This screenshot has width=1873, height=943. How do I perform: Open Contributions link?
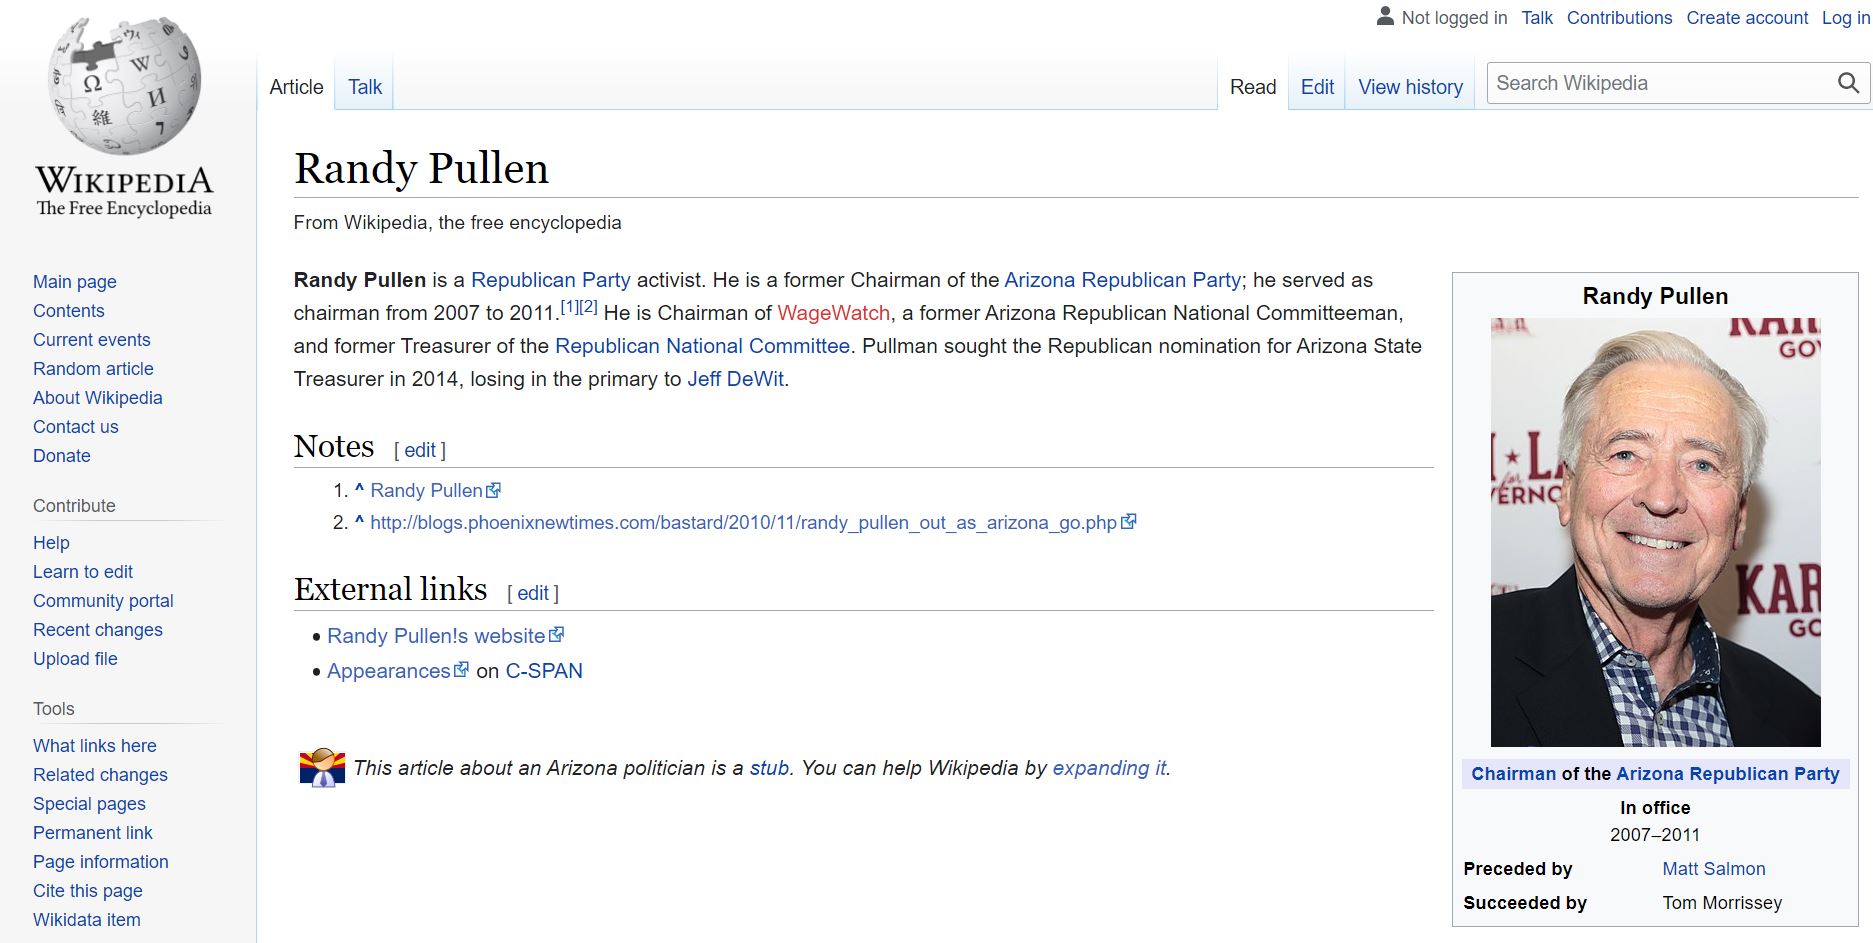(x=1619, y=18)
